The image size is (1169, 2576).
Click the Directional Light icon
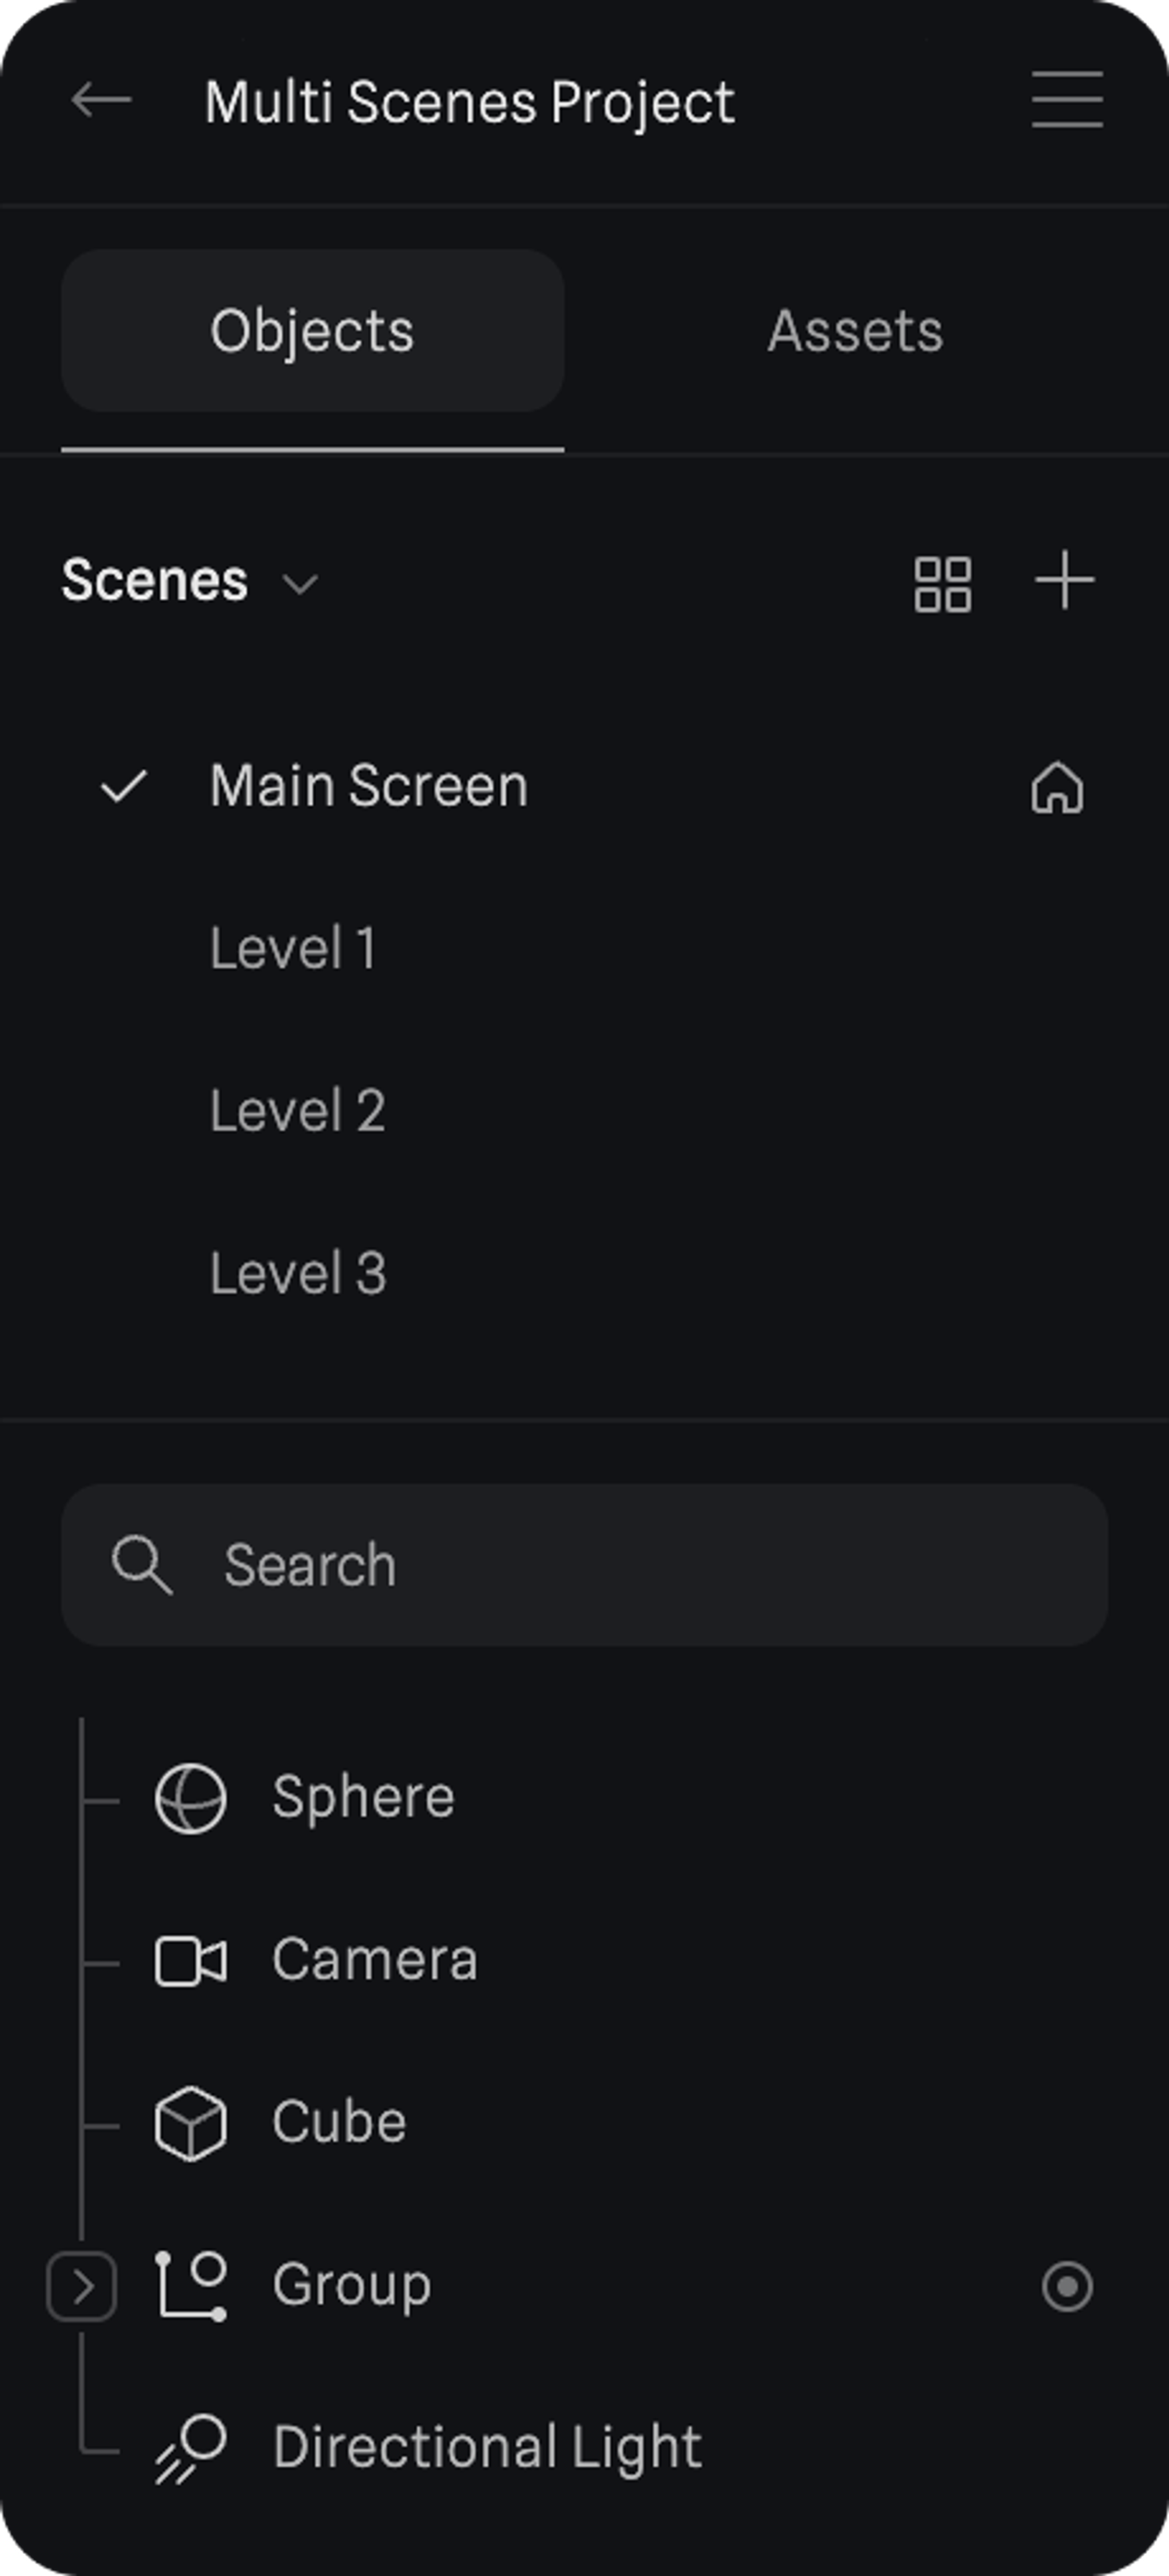[190, 2449]
